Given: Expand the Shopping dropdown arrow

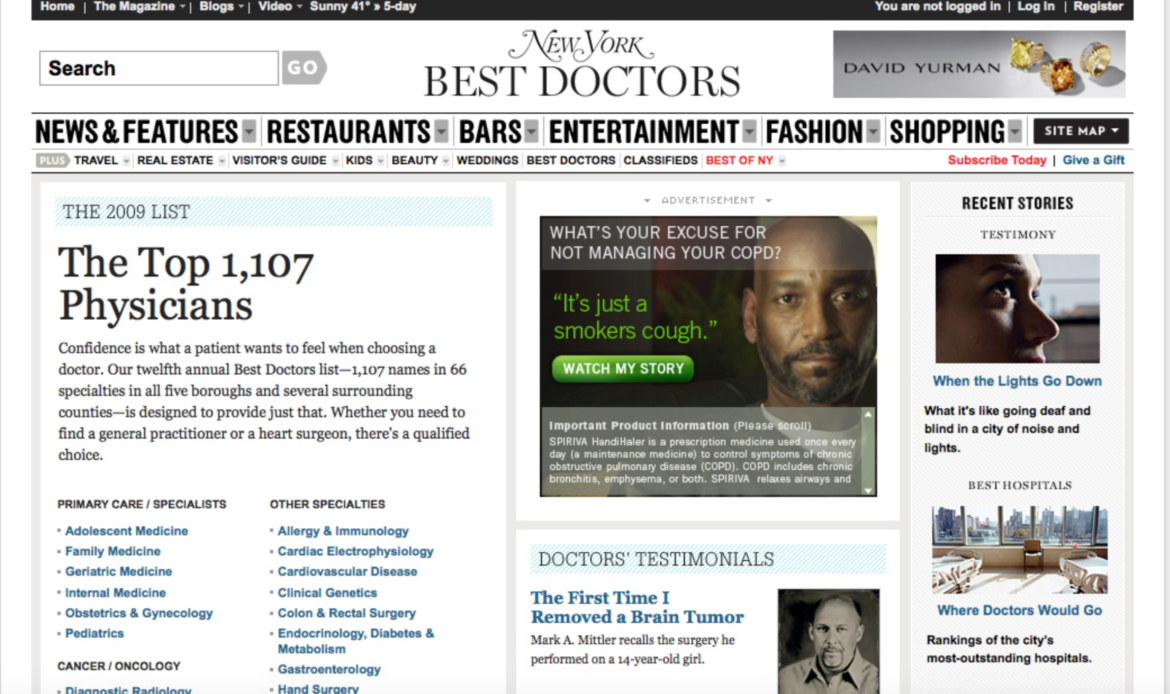Looking at the screenshot, I should (x=1015, y=132).
